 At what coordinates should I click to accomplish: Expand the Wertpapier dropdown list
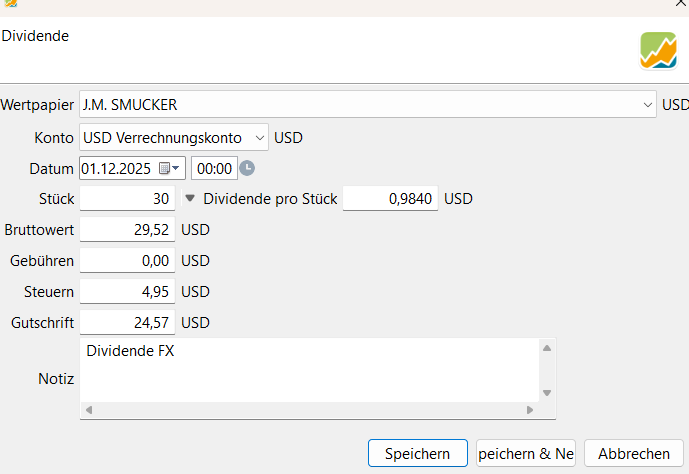pyautogui.click(x=647, y=104)
